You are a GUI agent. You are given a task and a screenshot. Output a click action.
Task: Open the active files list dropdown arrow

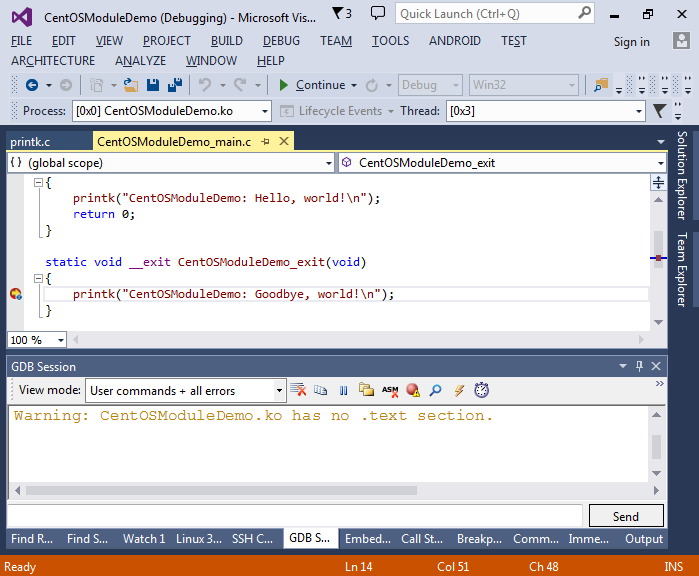point(661,142)
